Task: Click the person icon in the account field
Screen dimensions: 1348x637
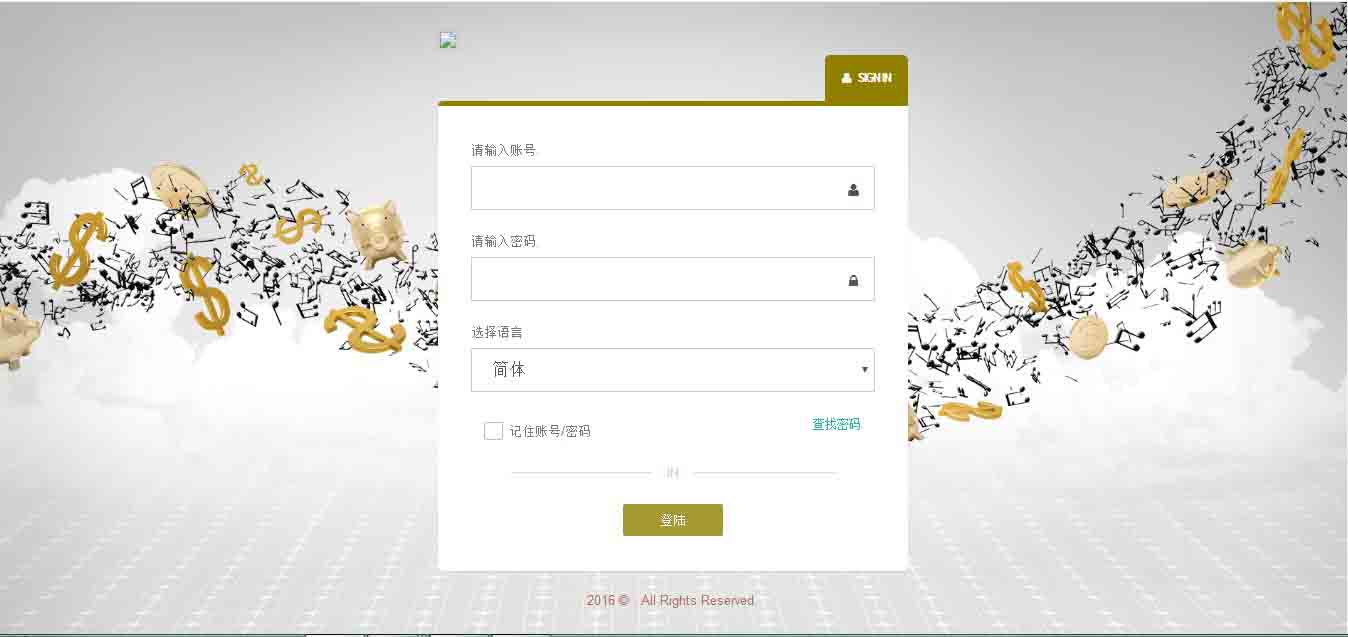Action: (x=853, y=190)
